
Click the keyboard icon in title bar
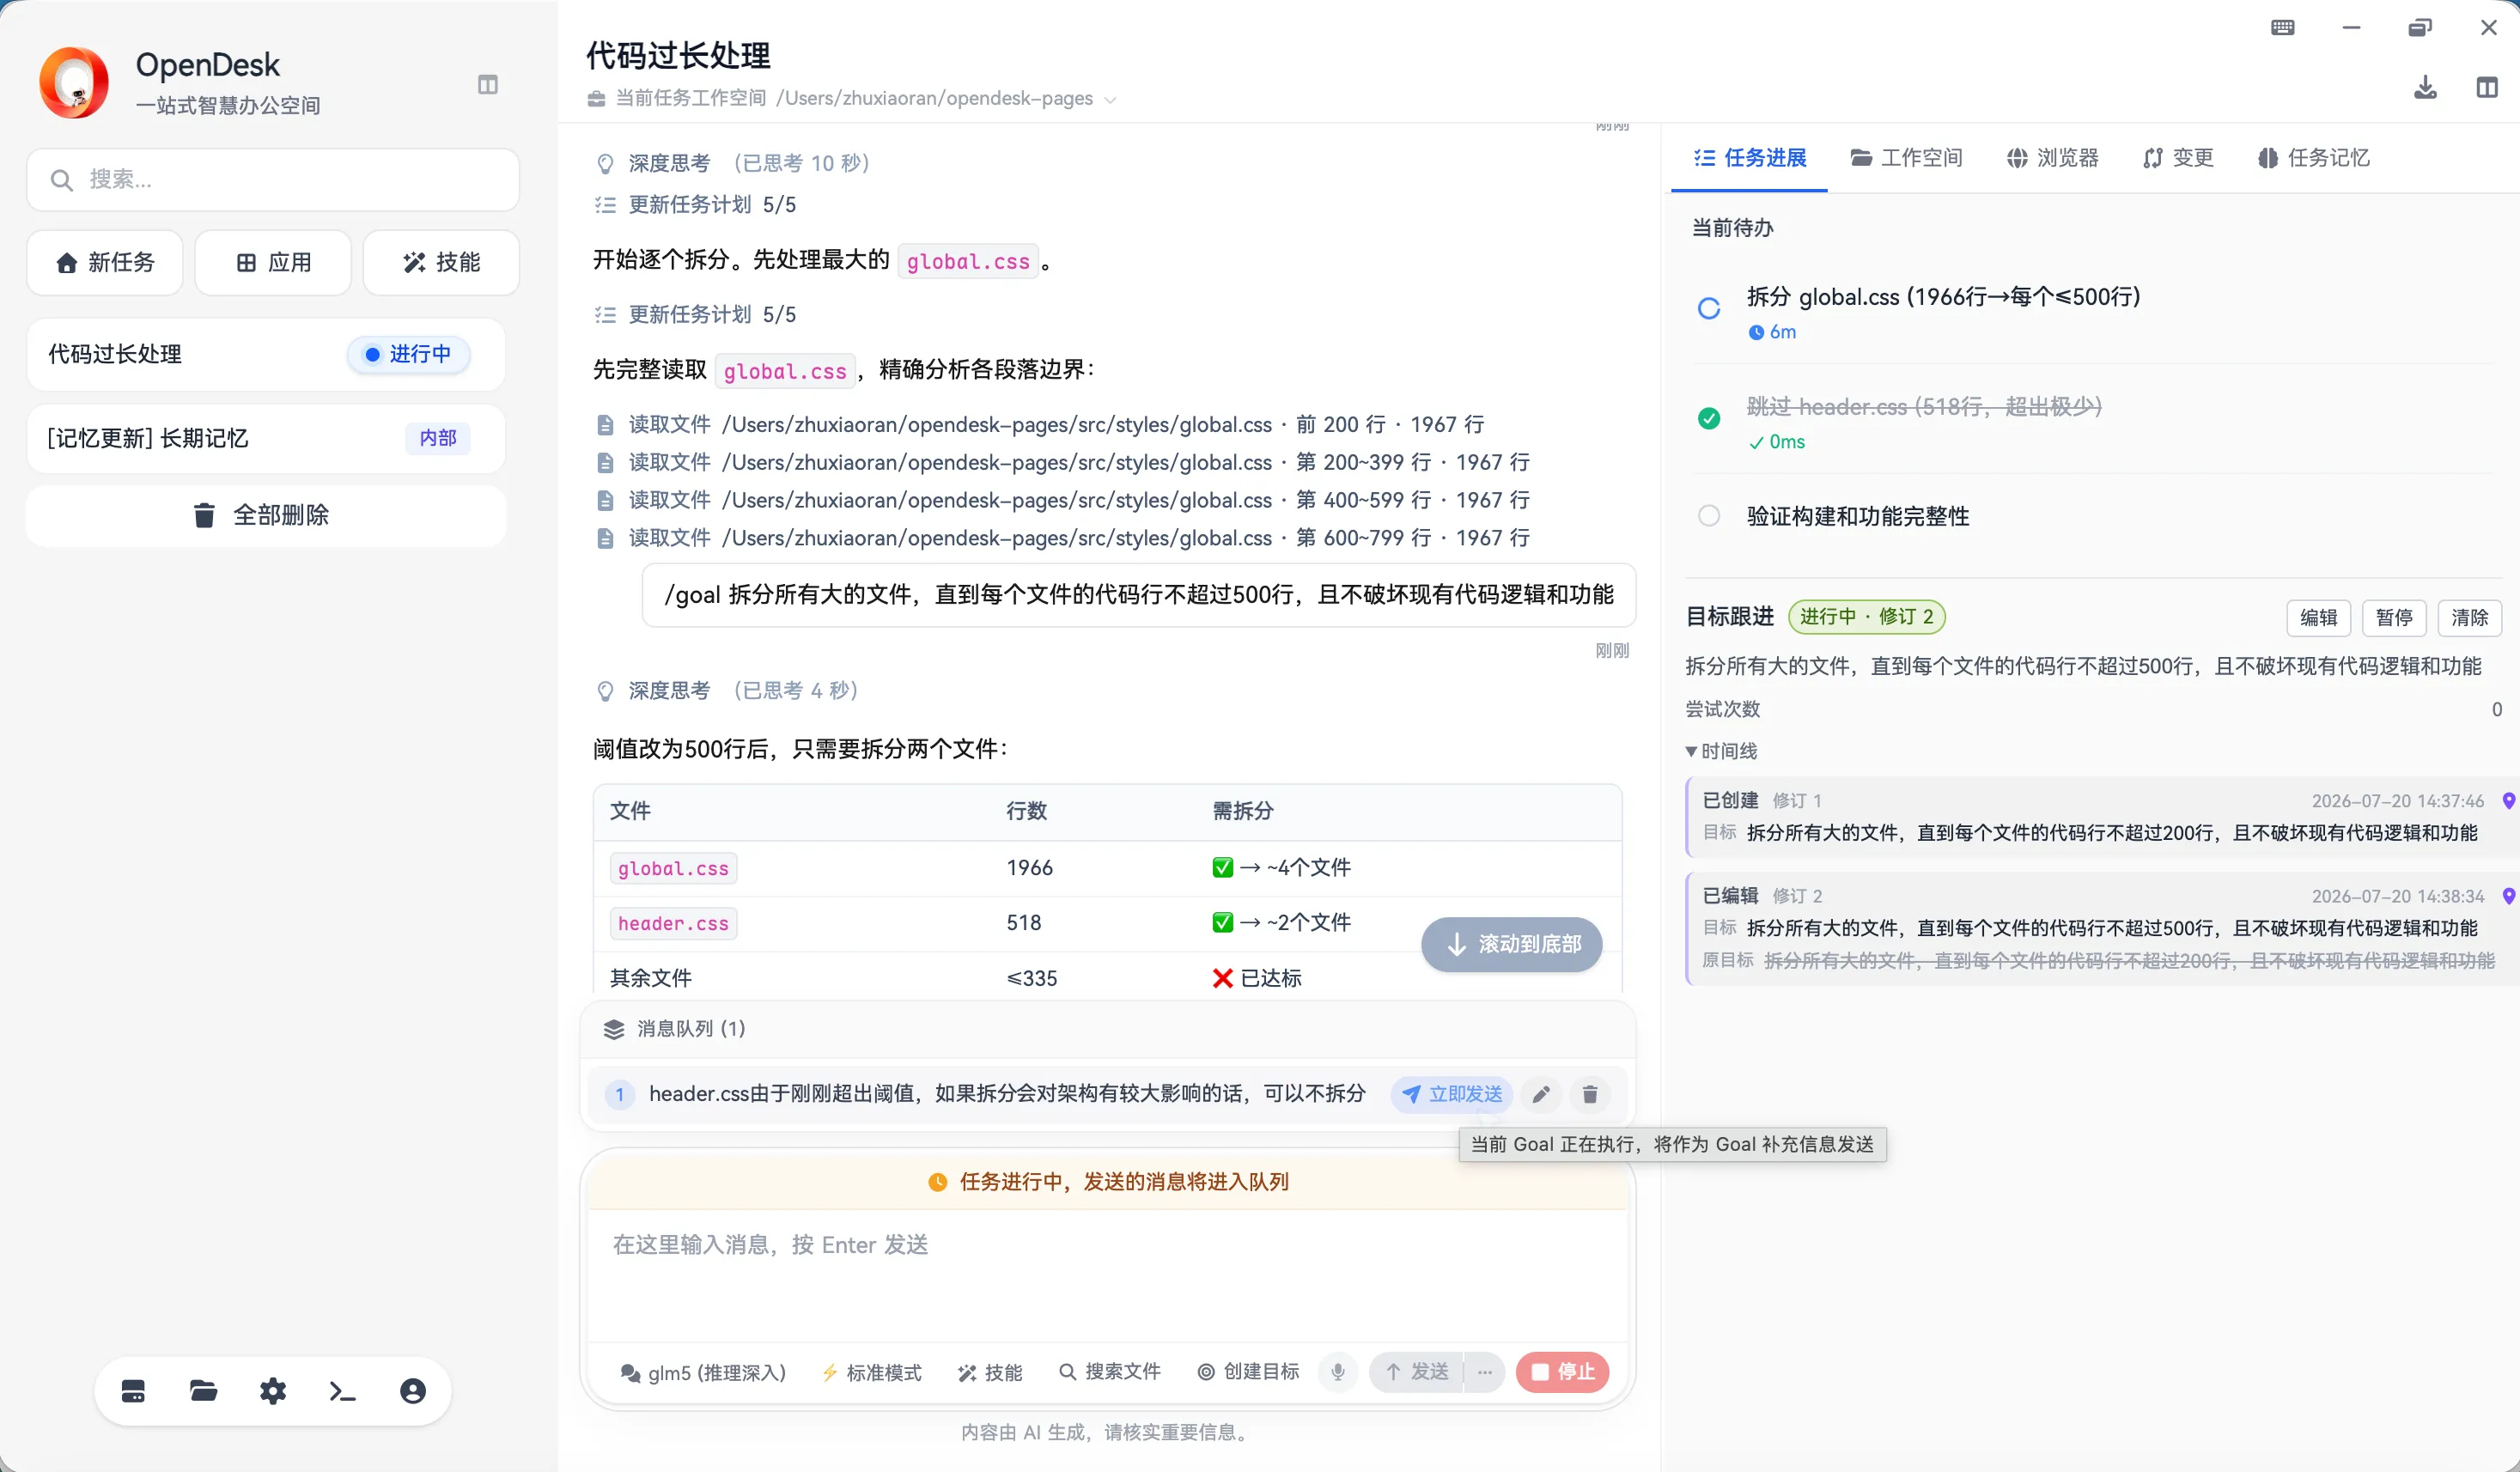point(2283,28)
